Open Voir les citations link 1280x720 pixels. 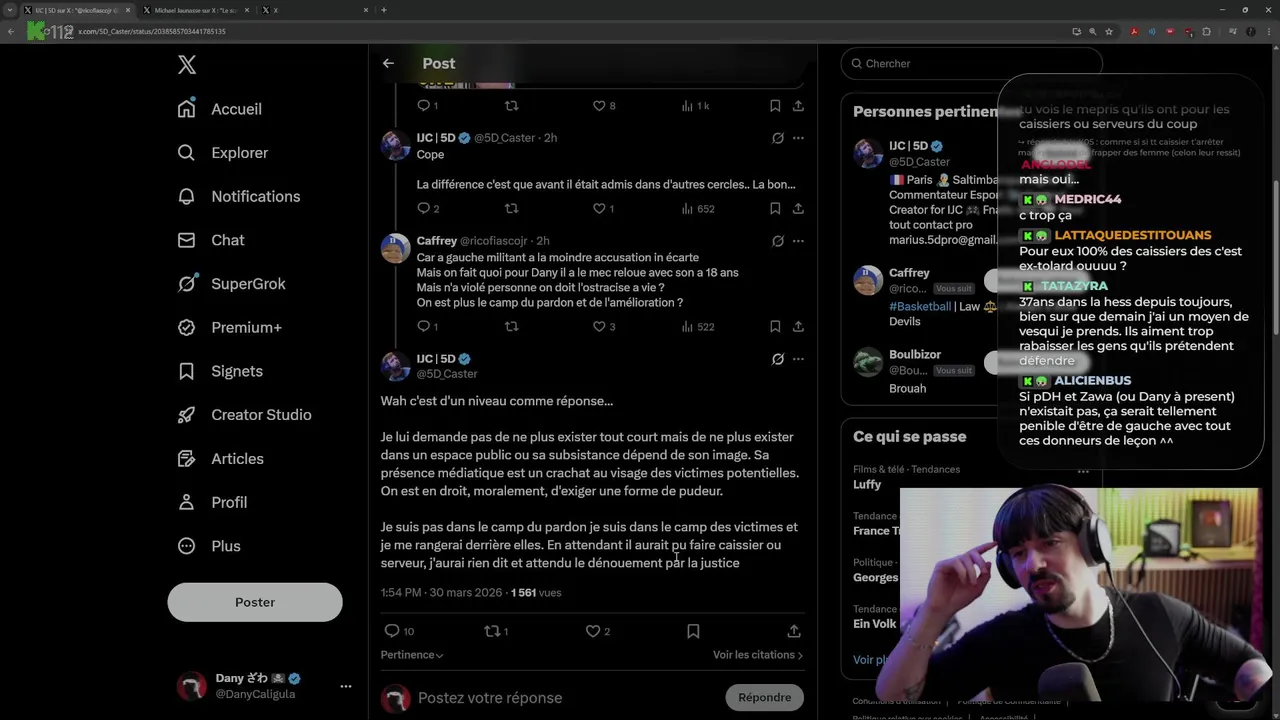[x=758, y=655]
